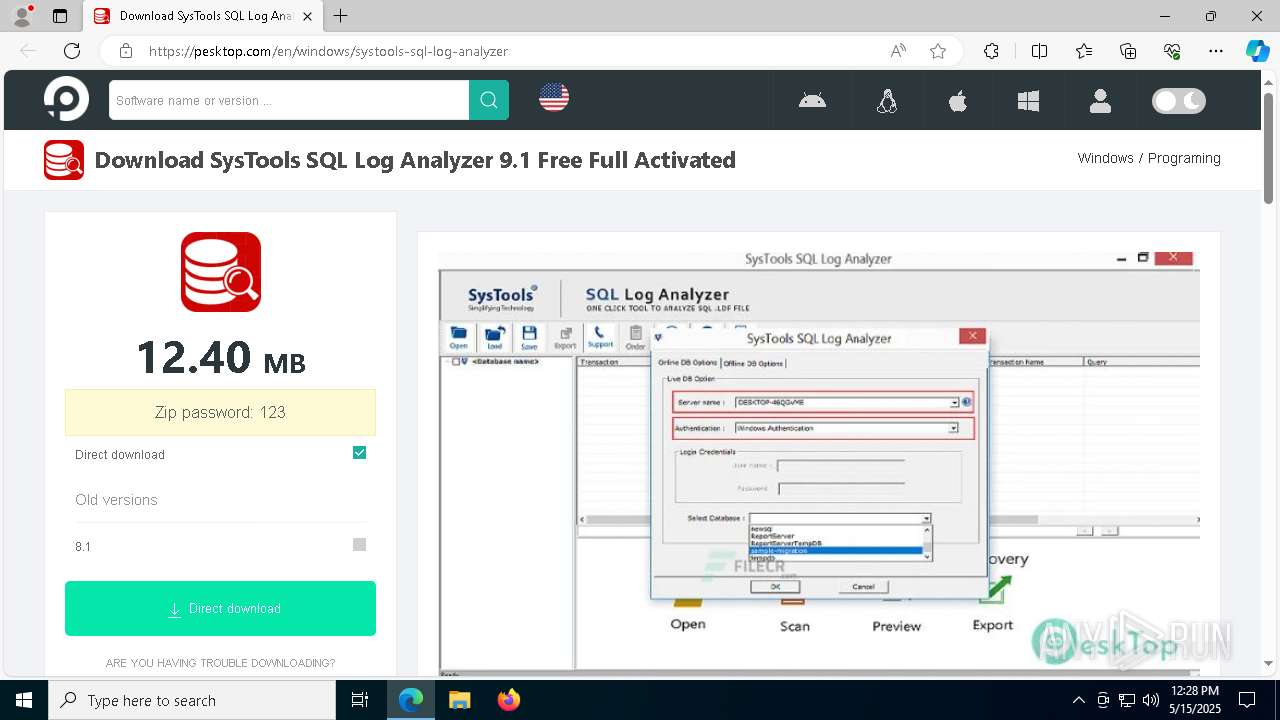Click the browser address bar URL
Image resolution: width=1280 pixels, height=720 pixels.
328,51
